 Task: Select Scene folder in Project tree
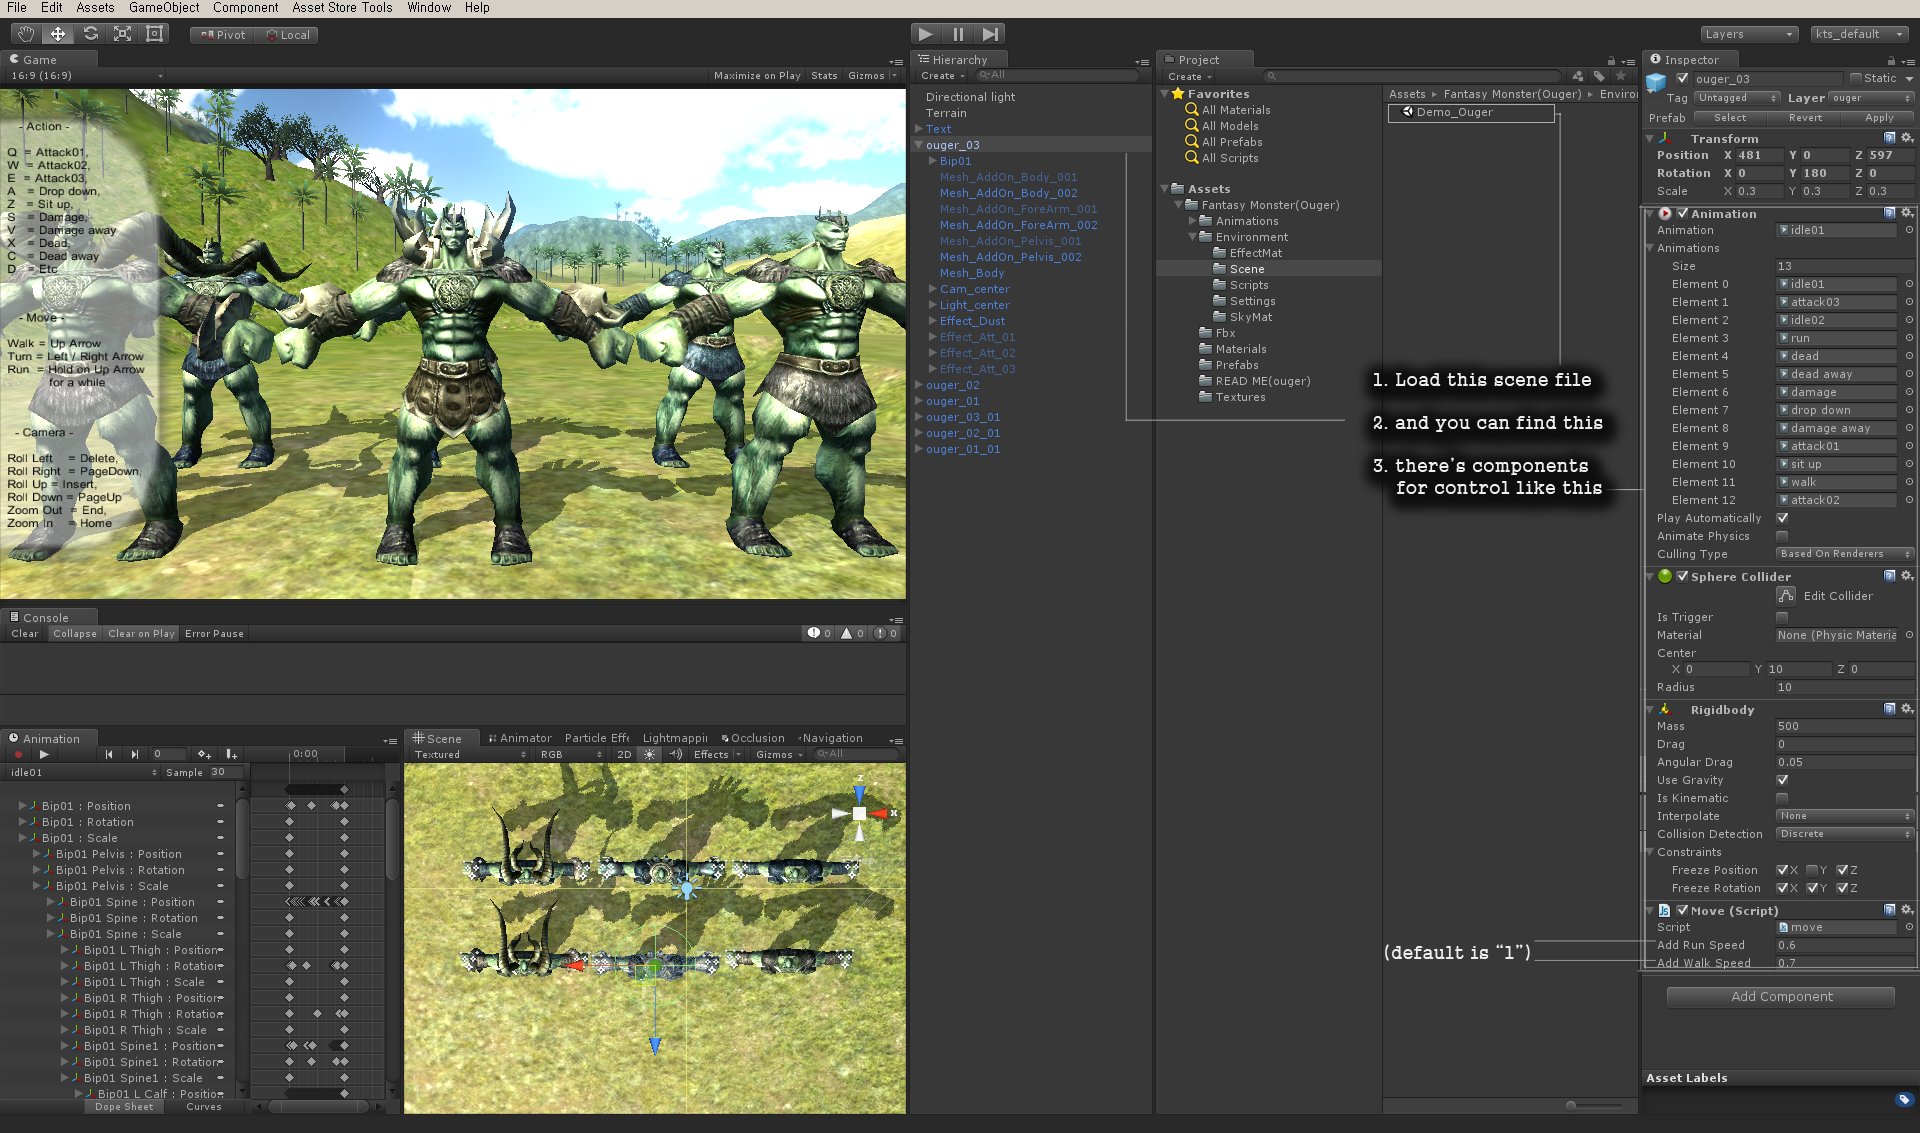(x=1247, y=269)
